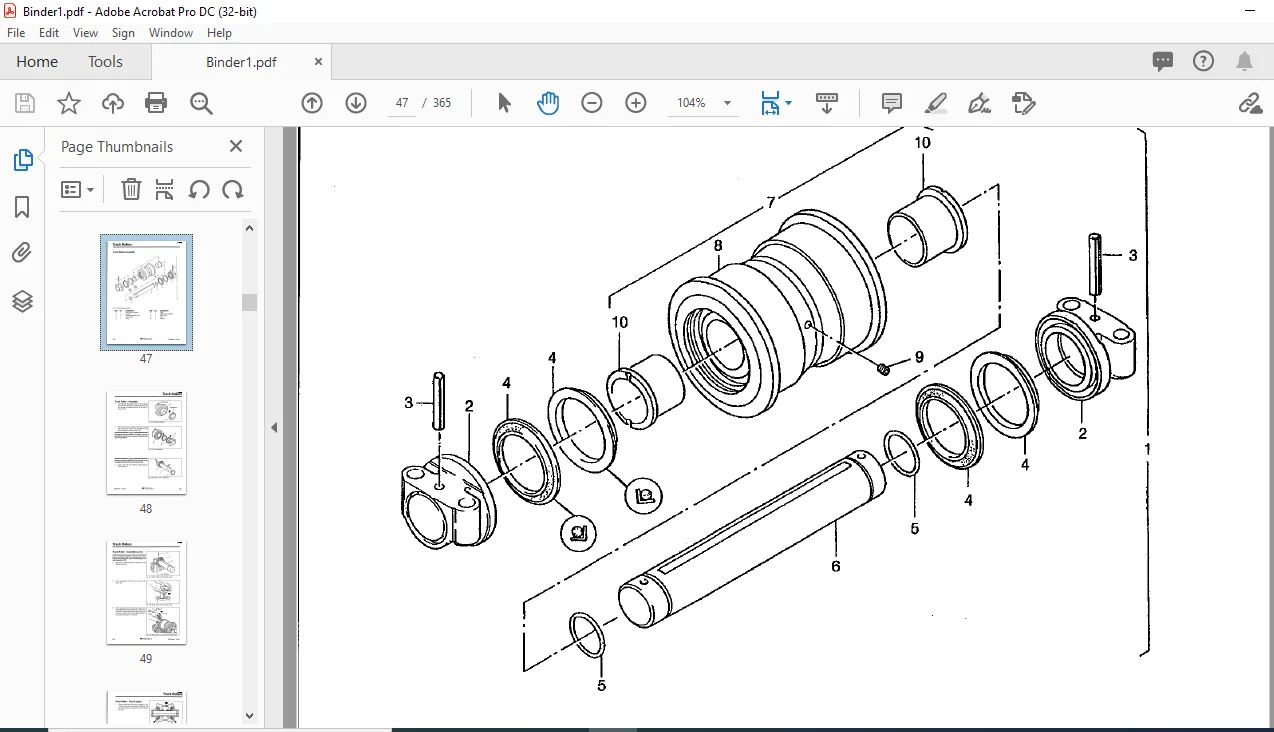Add a sticky note comment
Image resolution: width=1274 pixels, height=732 pixels.
[892, 103]
